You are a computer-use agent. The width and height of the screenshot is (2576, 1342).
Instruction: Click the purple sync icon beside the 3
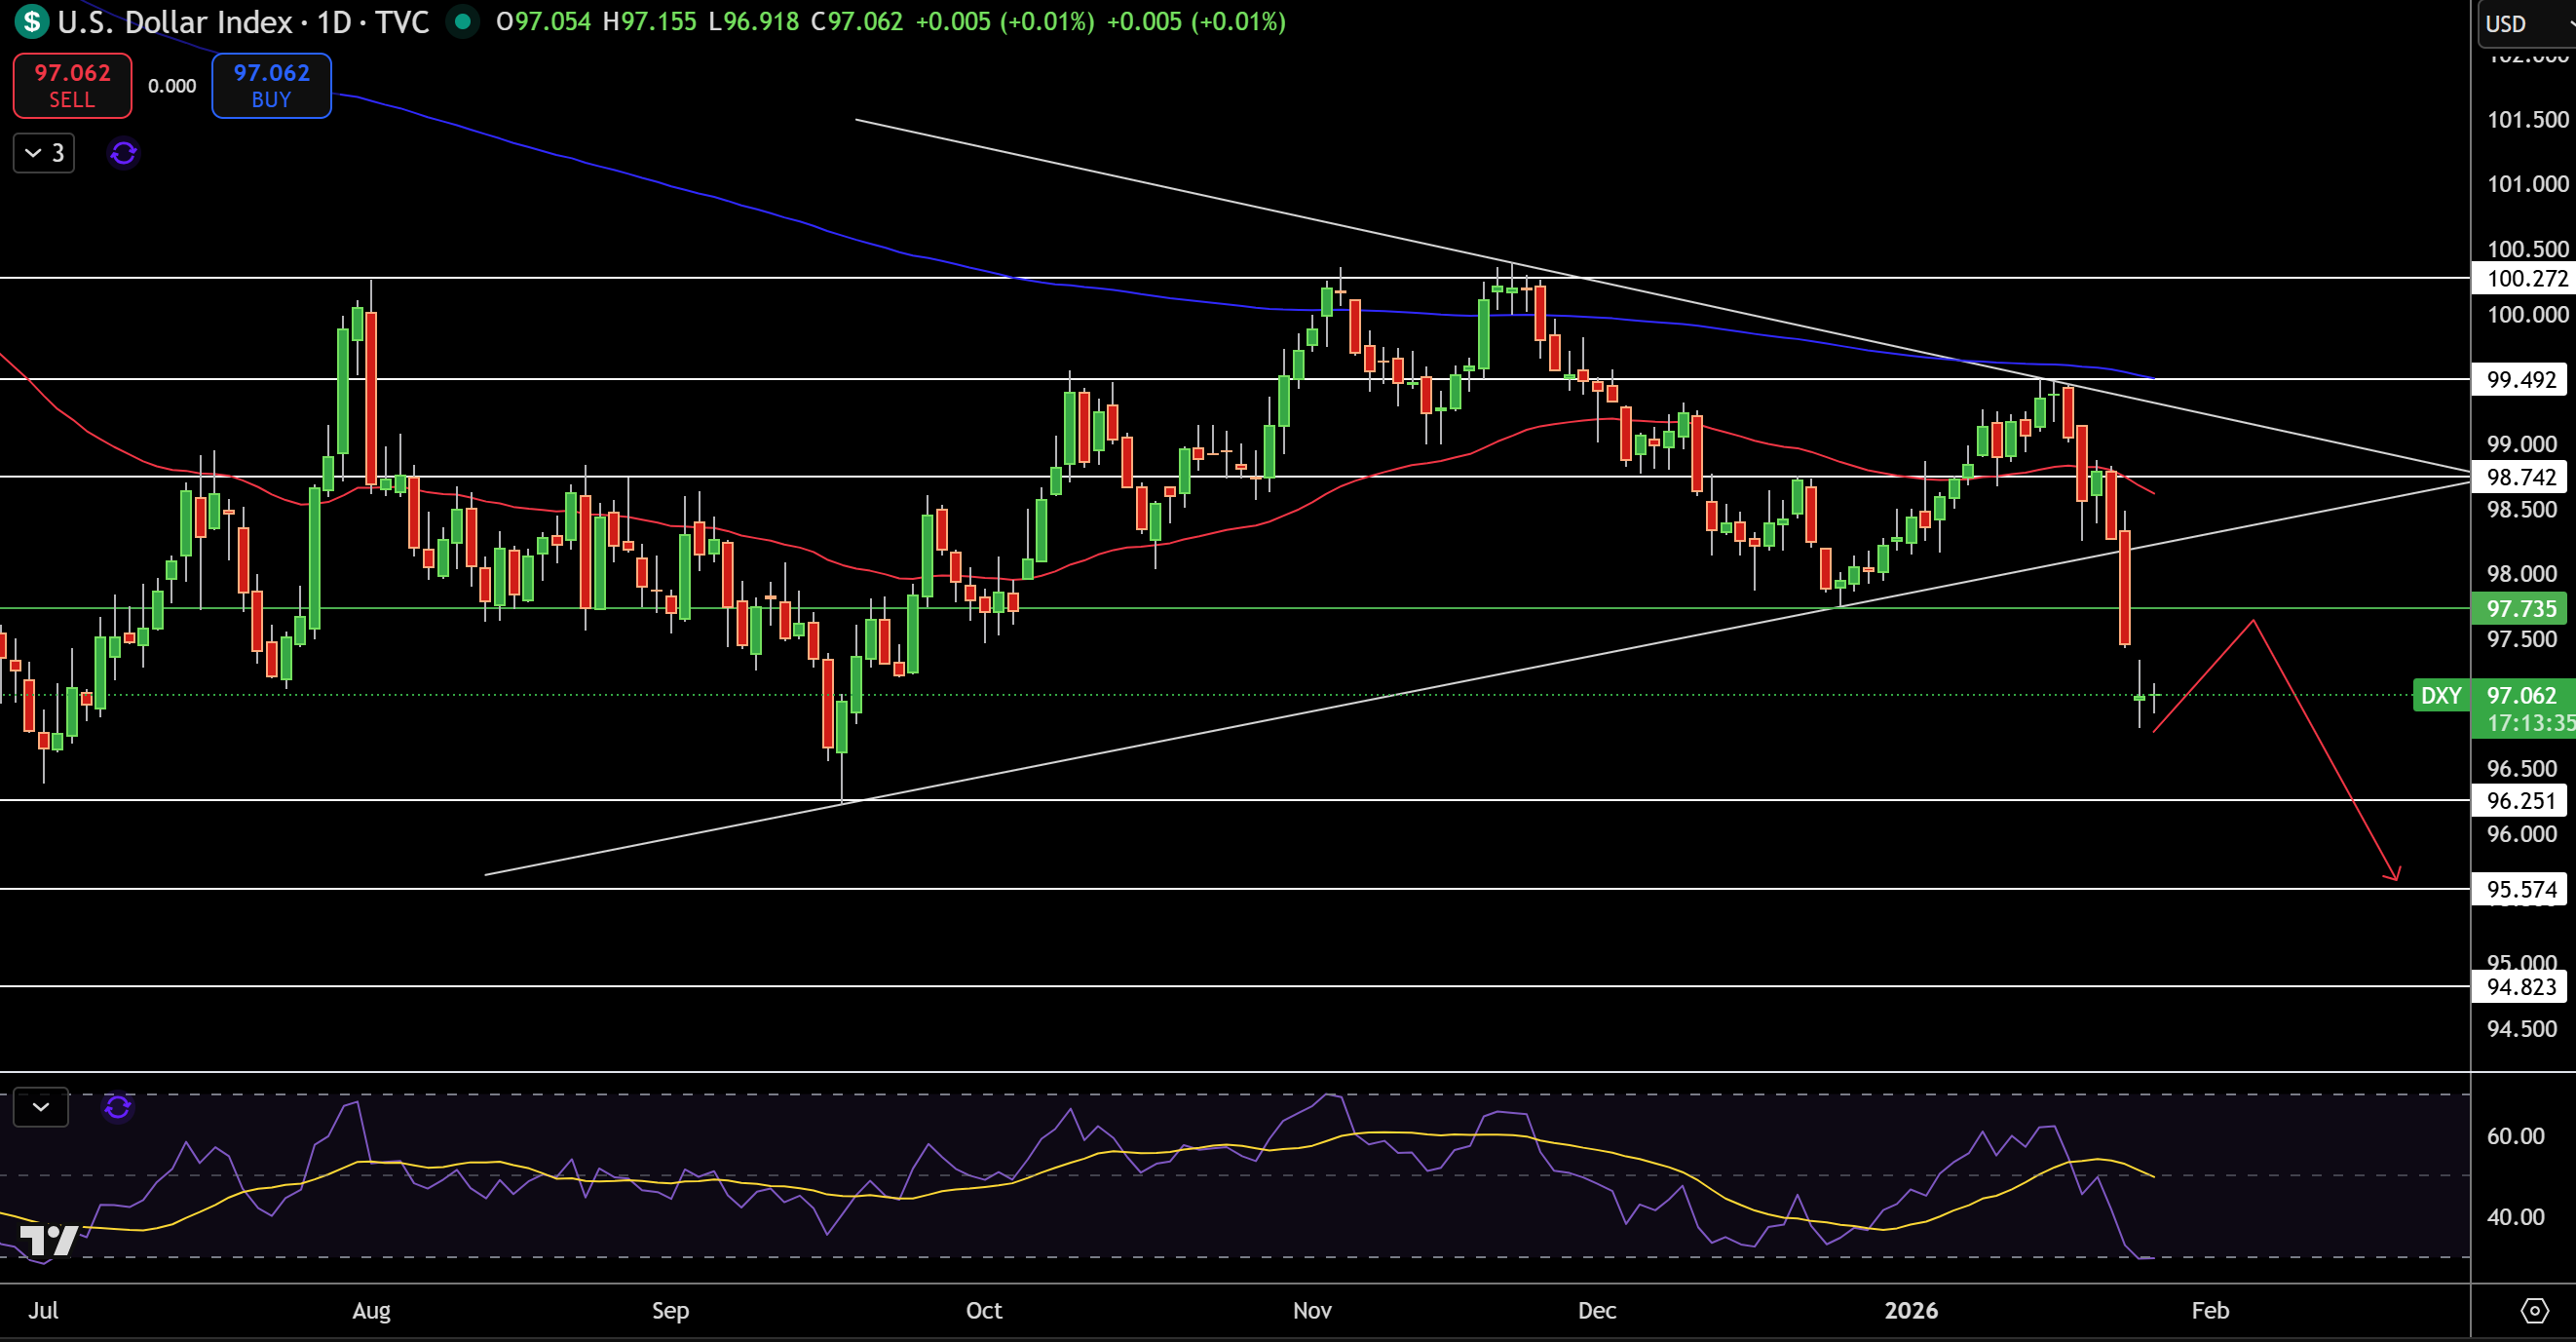123,153
